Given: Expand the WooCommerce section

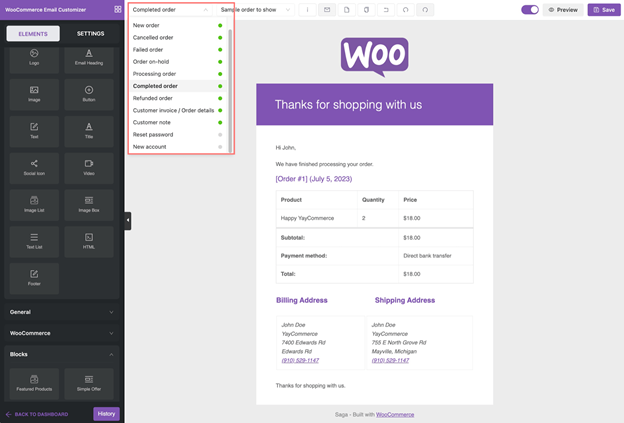Looking at the screenshot, I should [61, 333].
